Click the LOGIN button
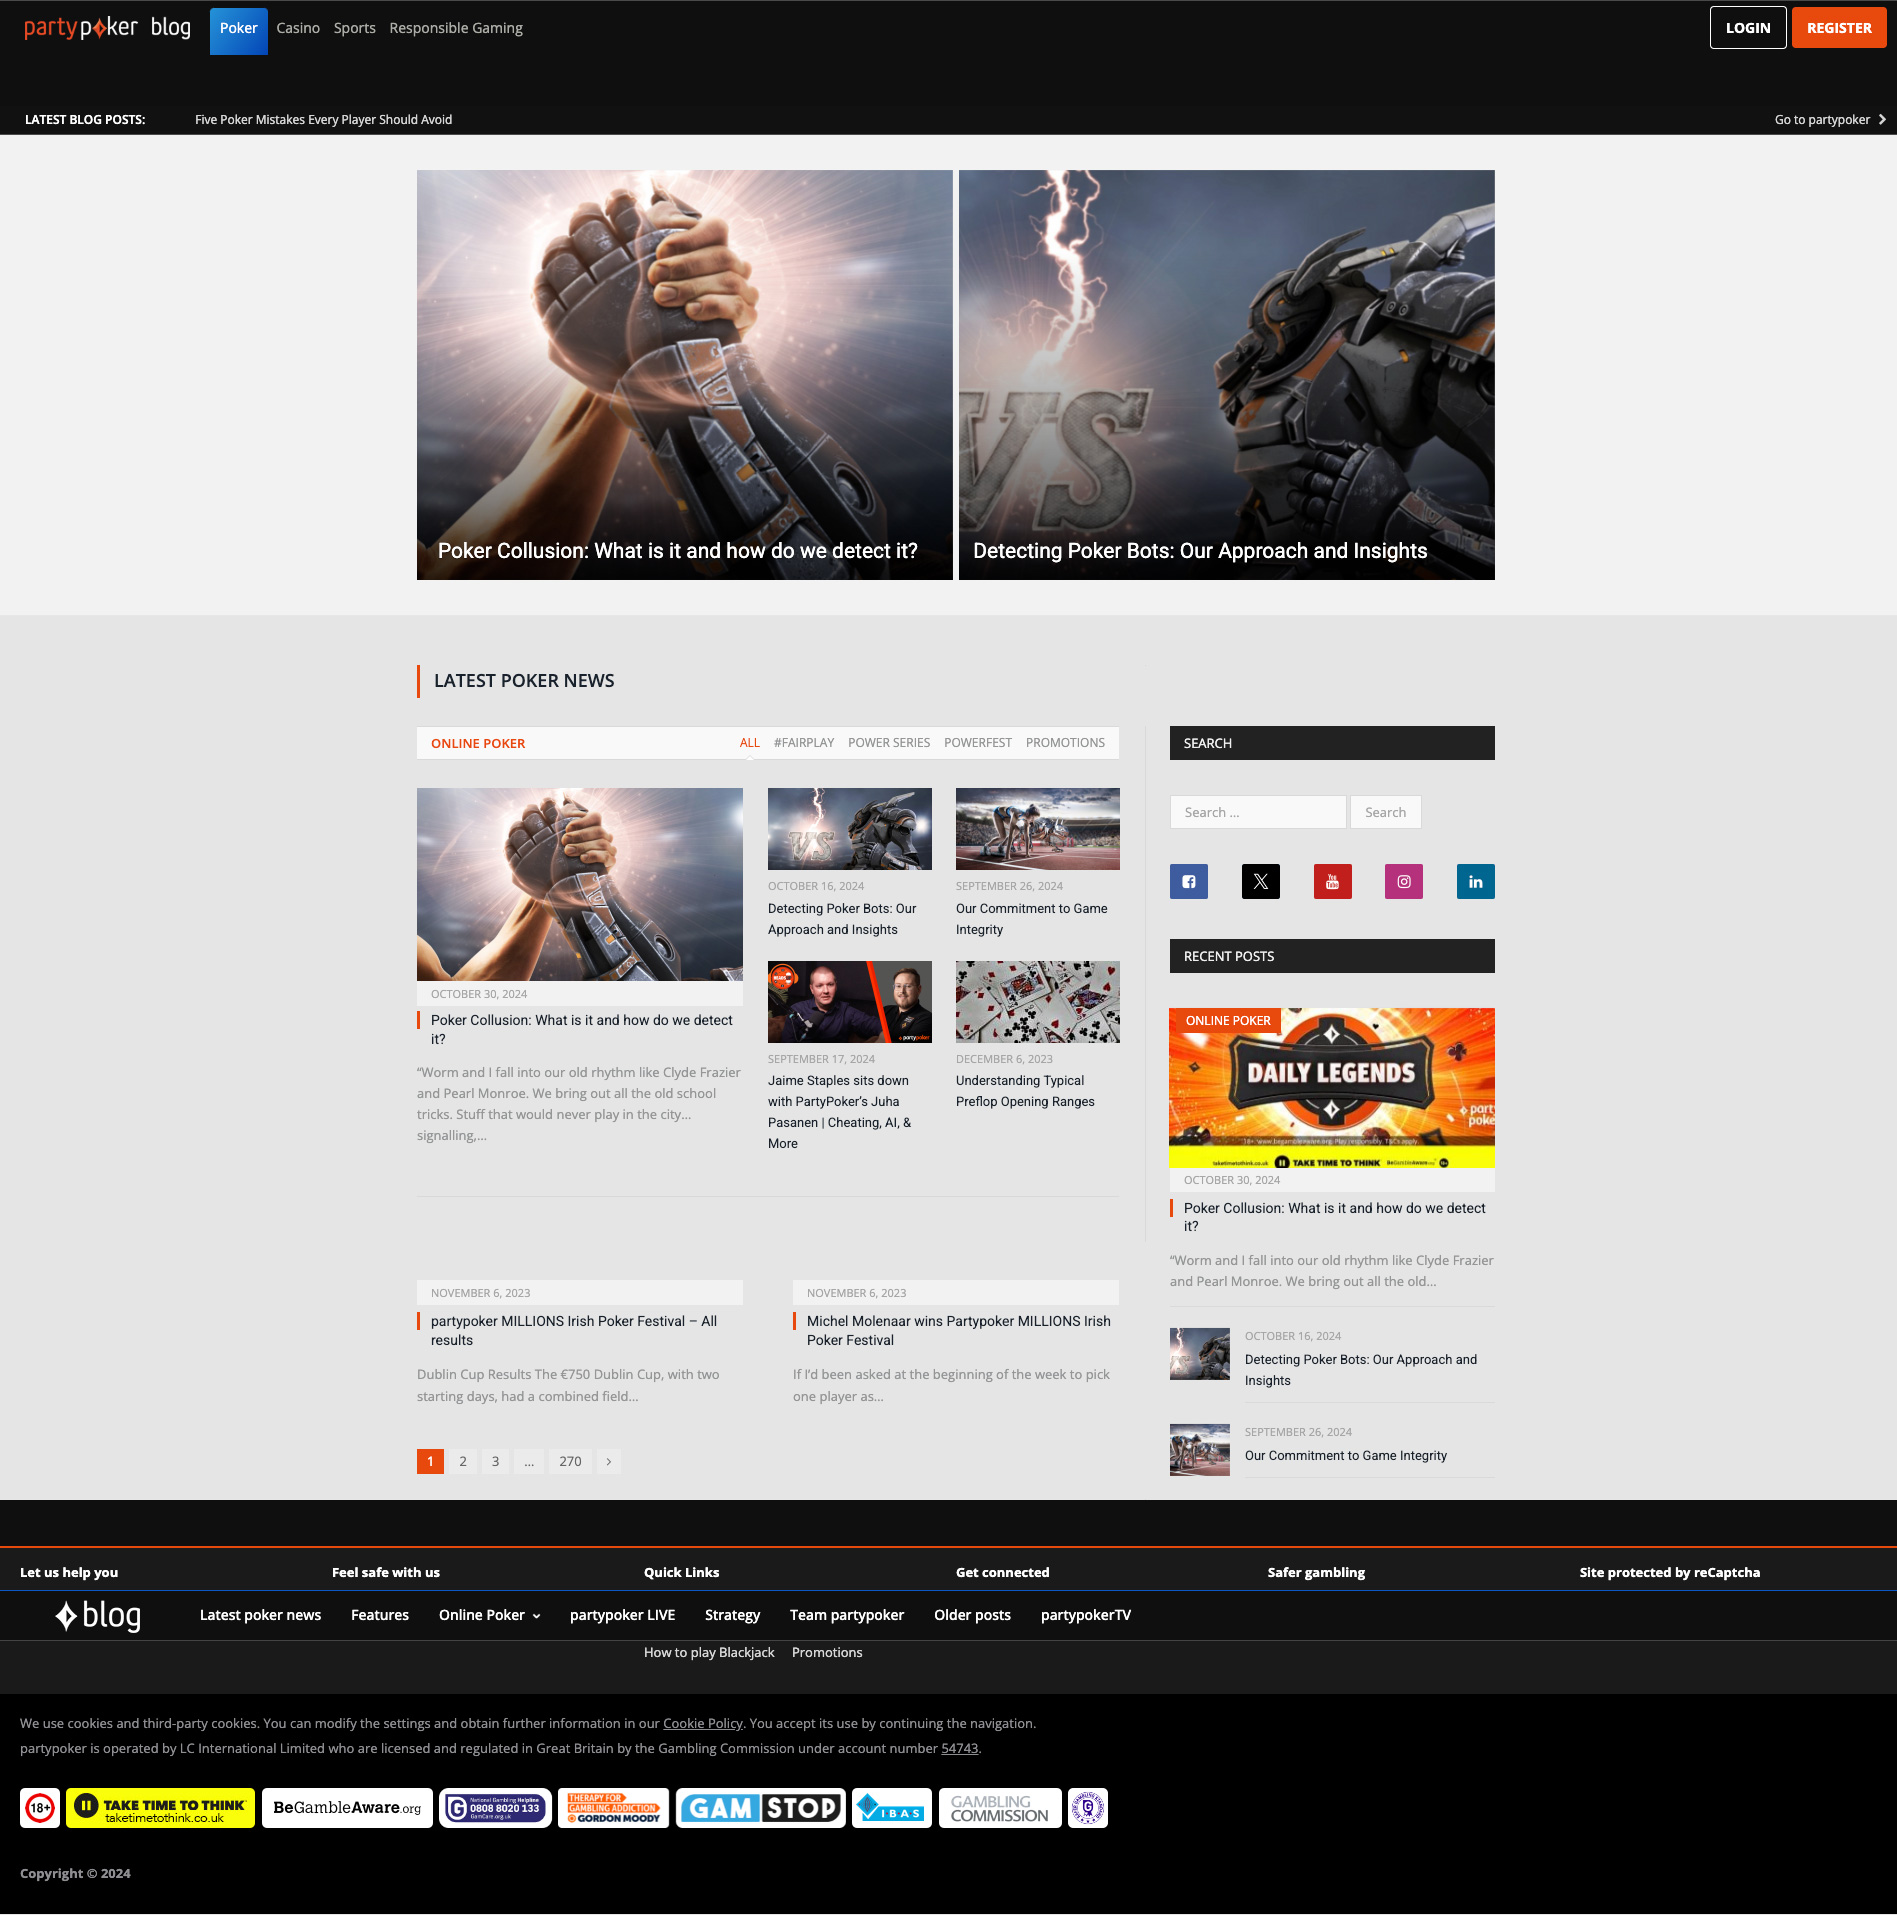1897x1915 pixels. pyautogui.click(x=1748, y=28)
